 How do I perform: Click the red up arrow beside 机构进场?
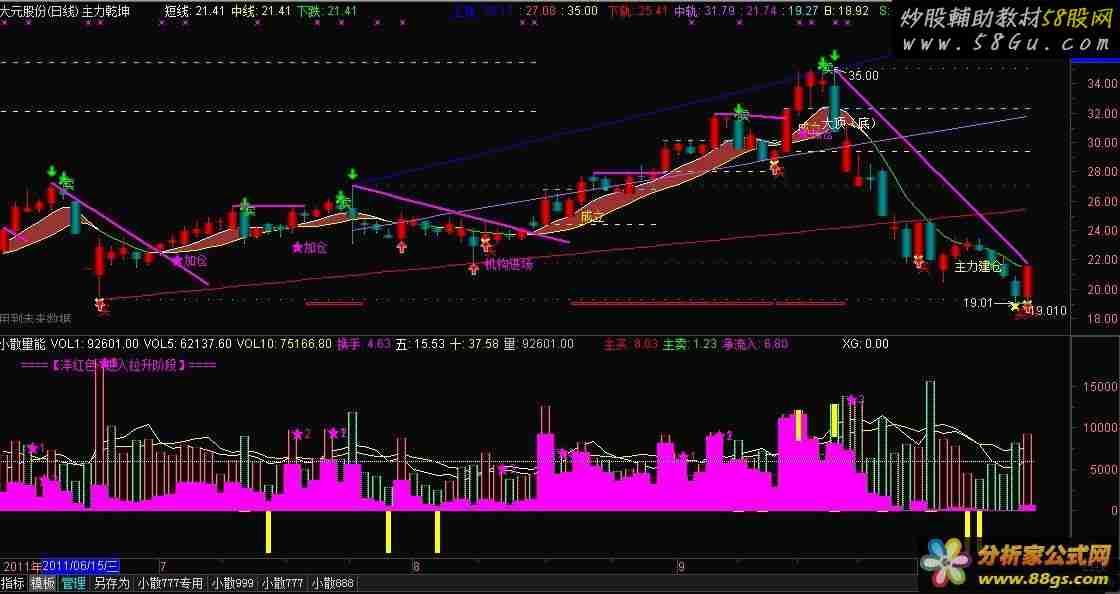(474, 268)
